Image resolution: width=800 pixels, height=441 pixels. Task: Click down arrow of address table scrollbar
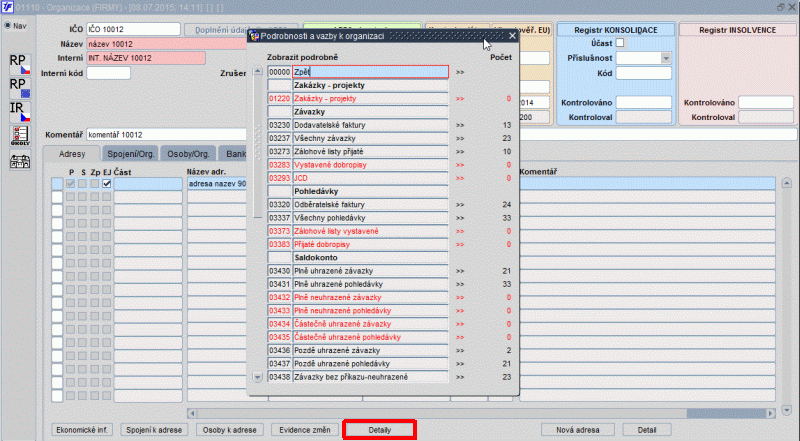[x=787, y=410]
